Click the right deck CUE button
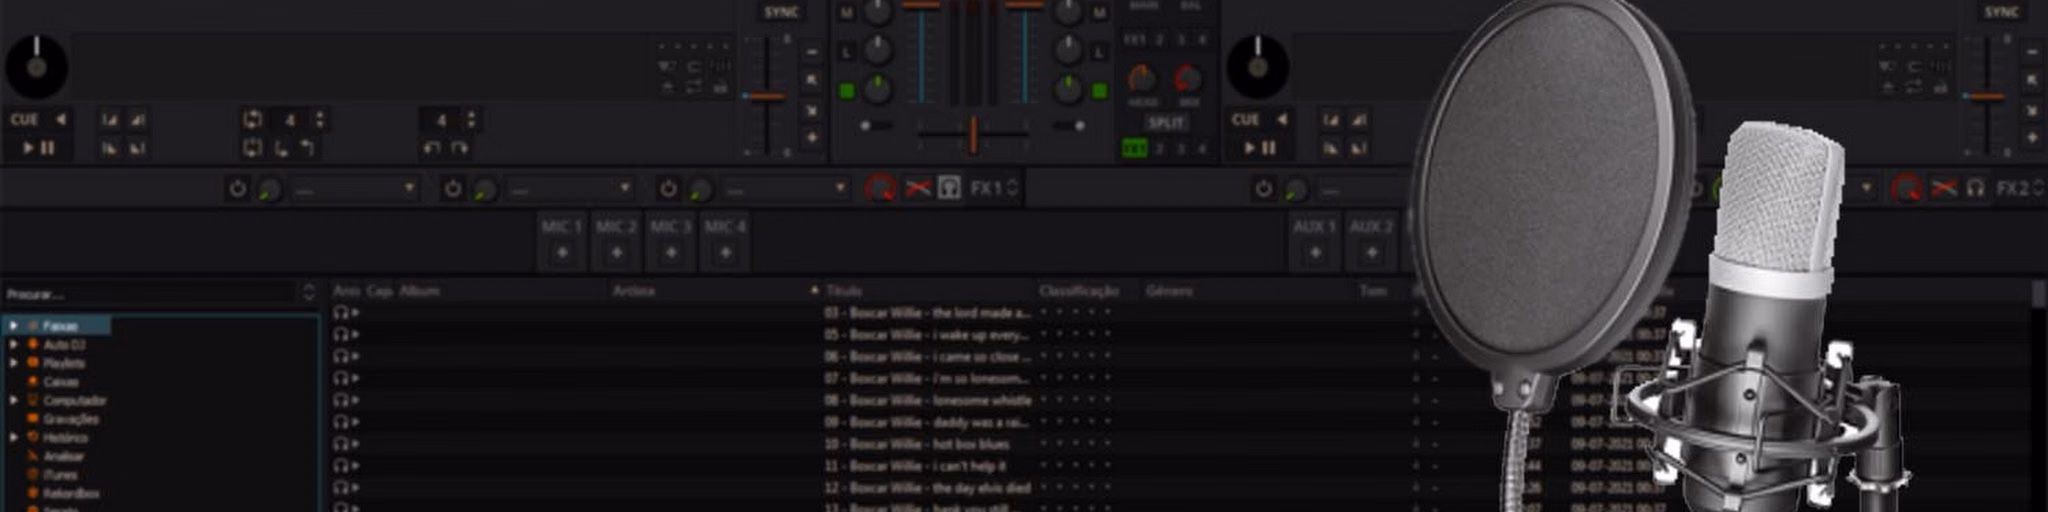Image resolution: width=2048 pixels, height=512 pixels. pyautogui.click(x=1245, y=119)
